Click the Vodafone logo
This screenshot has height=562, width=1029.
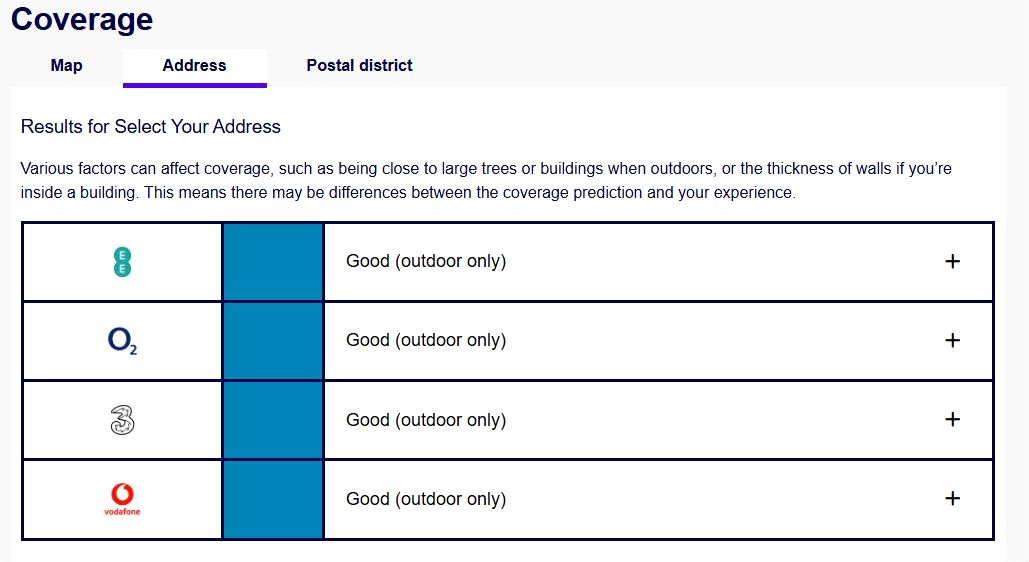[122, 499]
